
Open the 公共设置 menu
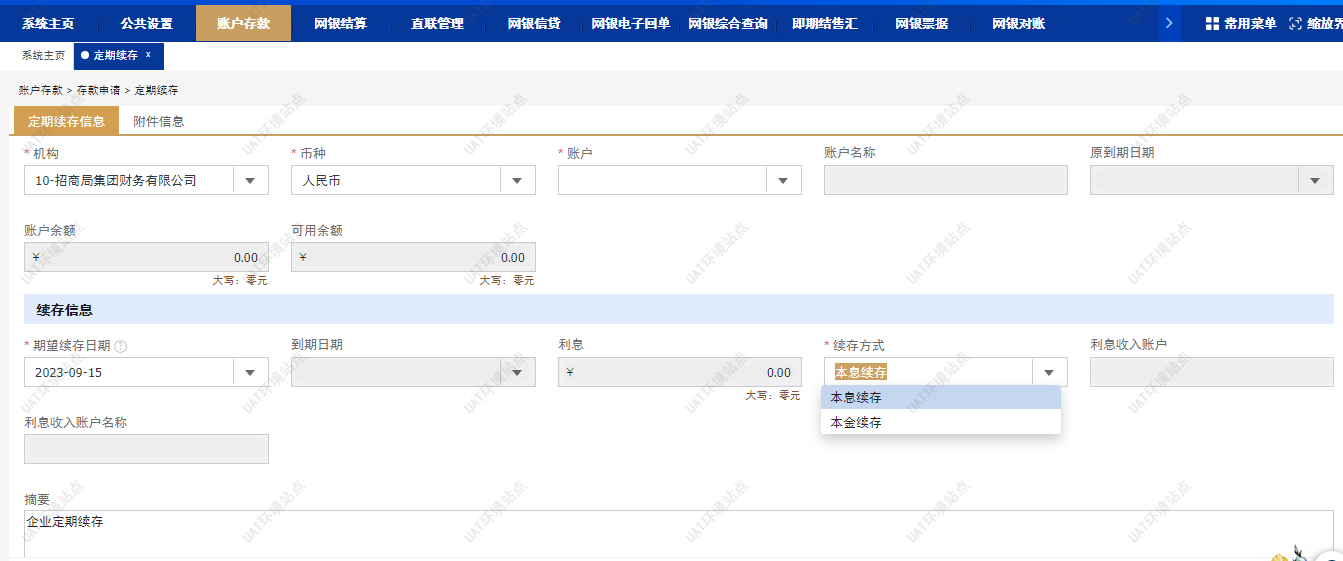[x=146, y=23]
